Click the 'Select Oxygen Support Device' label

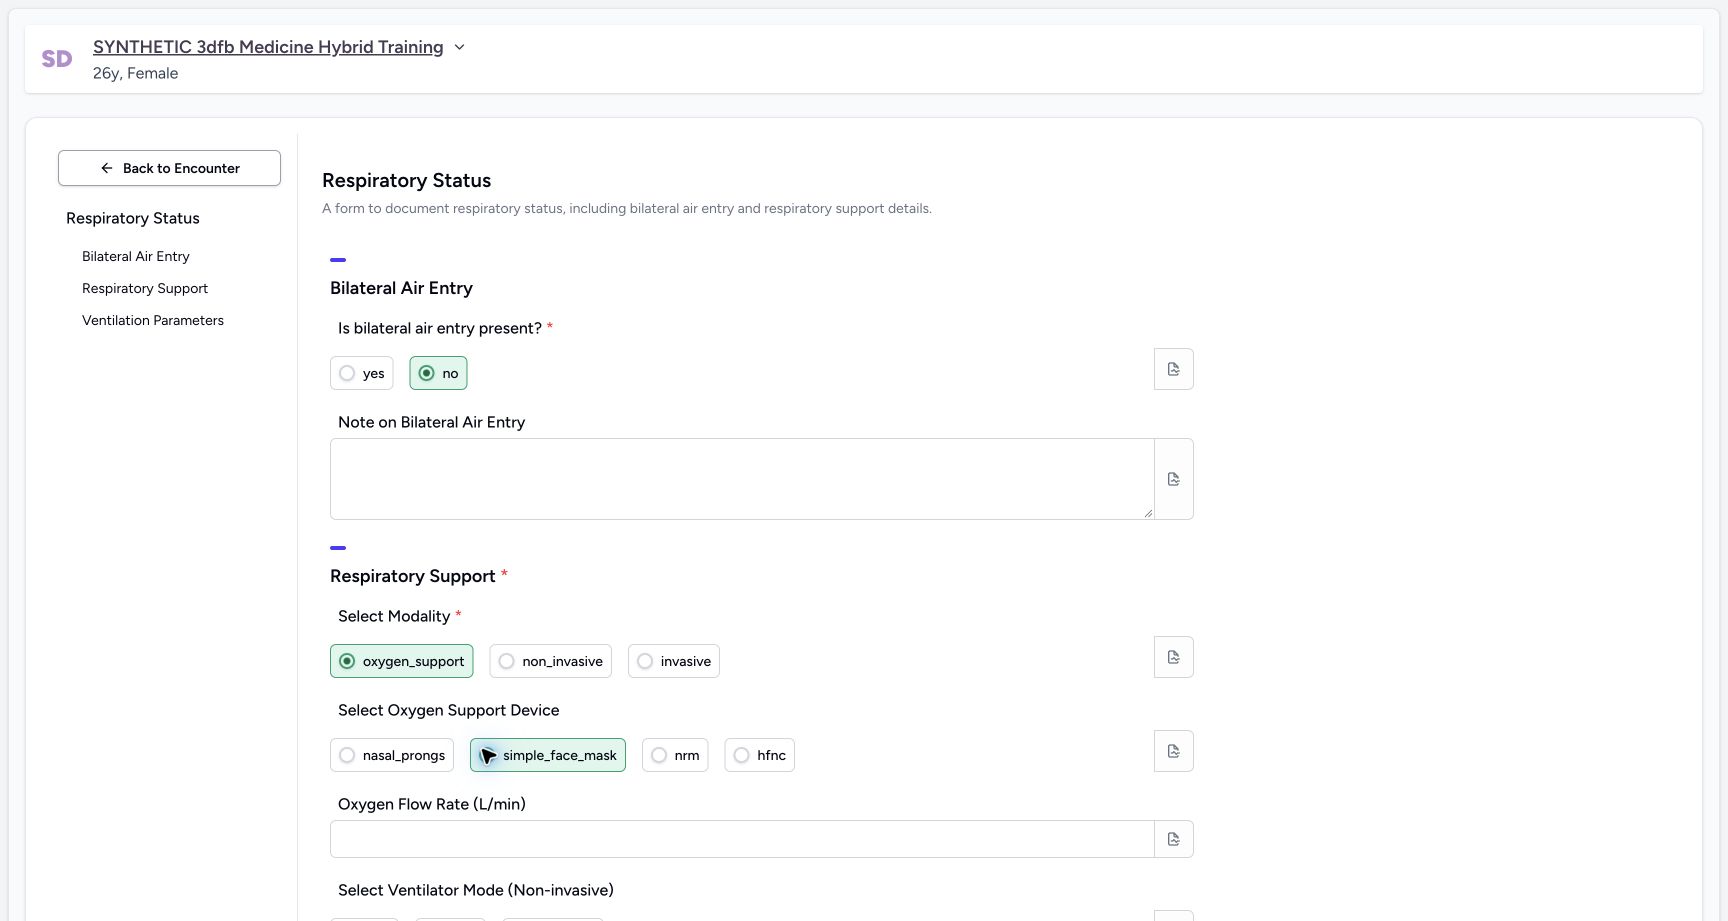point(449,710)
